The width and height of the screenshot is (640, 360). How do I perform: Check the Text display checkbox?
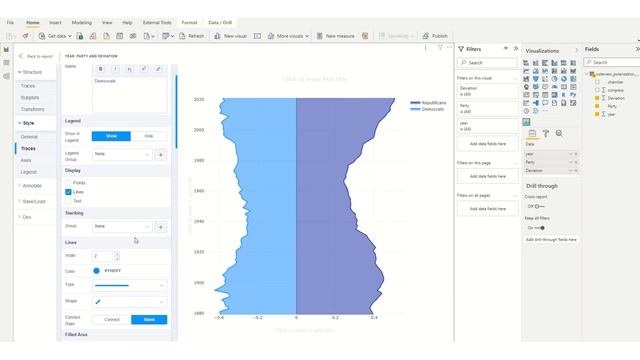click(x=68, y=201)
